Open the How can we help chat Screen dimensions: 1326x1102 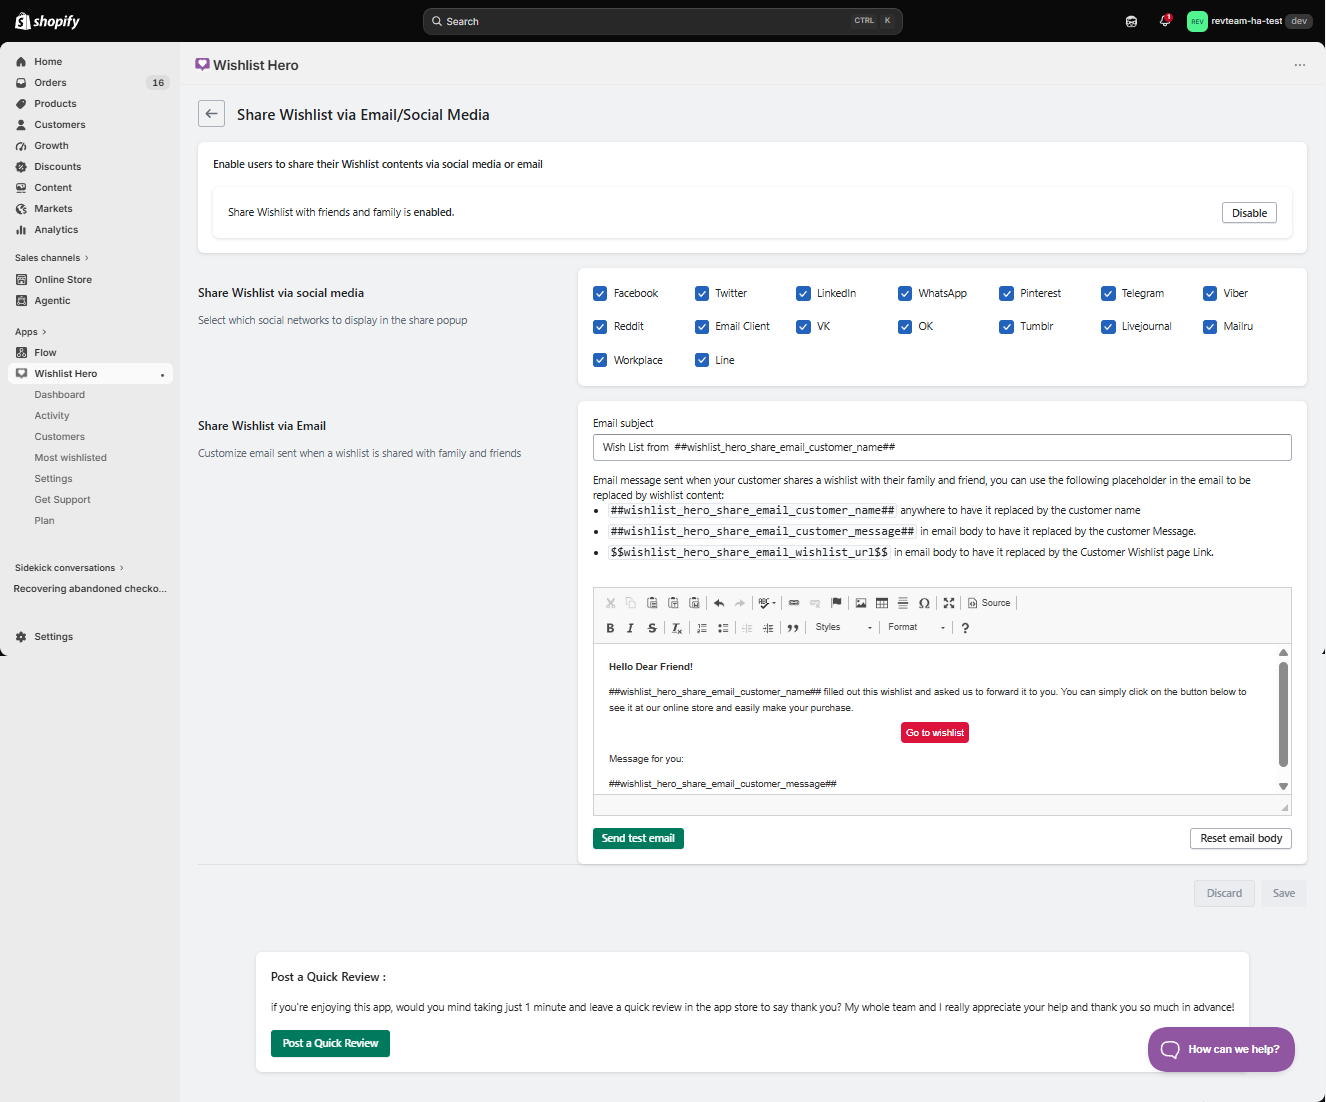[1221, 1049]
